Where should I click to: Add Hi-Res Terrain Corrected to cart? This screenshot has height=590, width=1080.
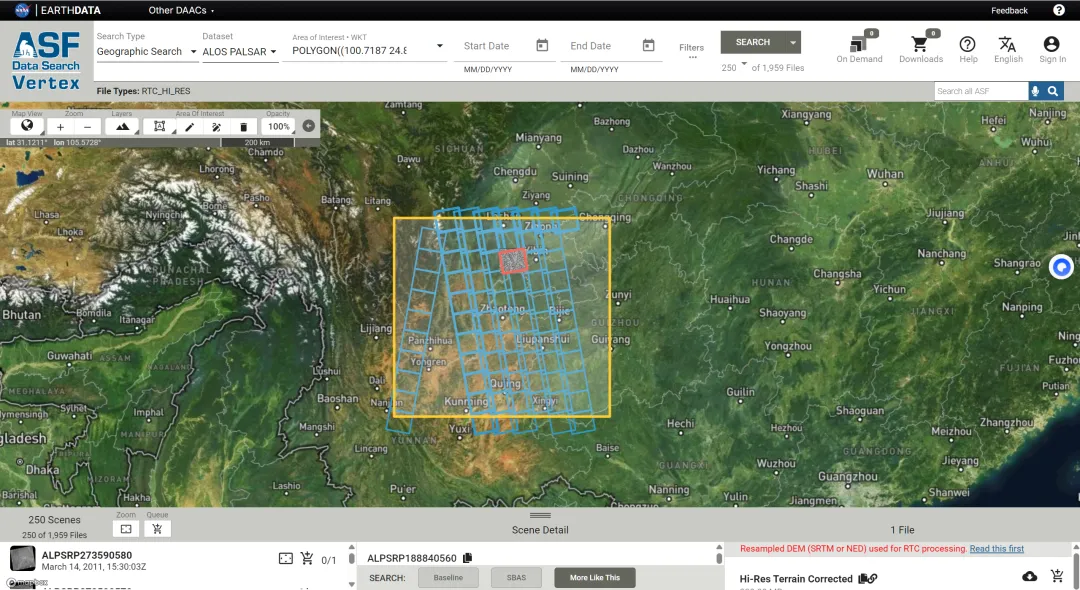[x=1056, y=576]
